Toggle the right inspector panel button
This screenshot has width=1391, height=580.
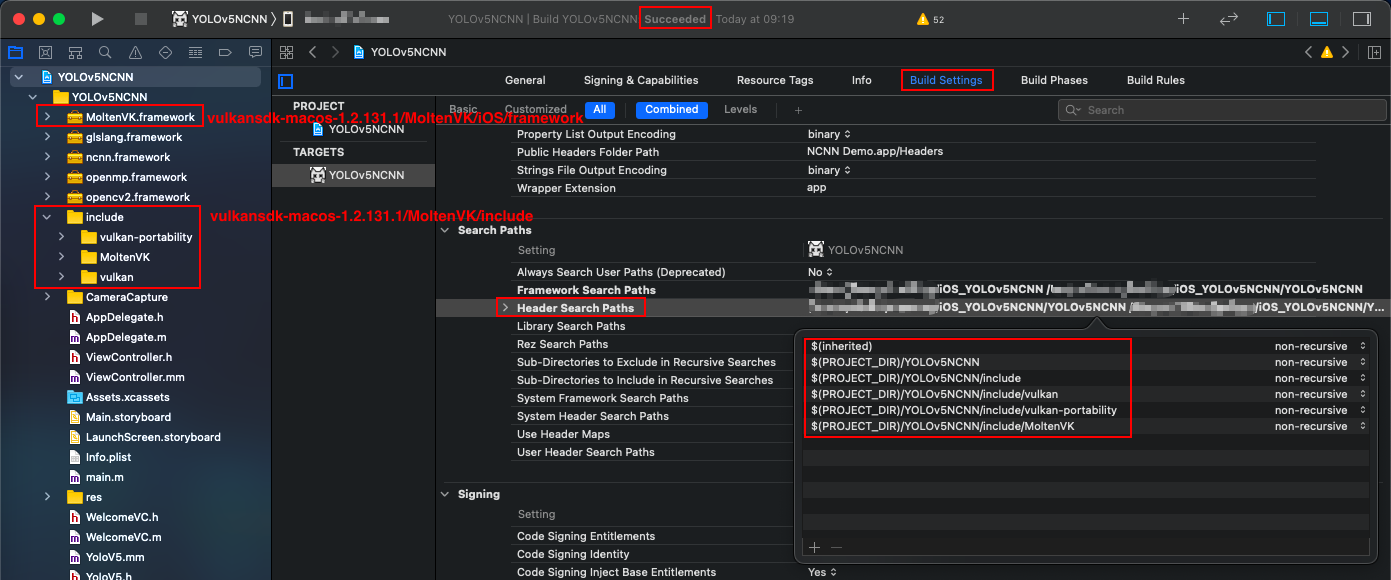pyautogui.click(x=1362, y=19)
